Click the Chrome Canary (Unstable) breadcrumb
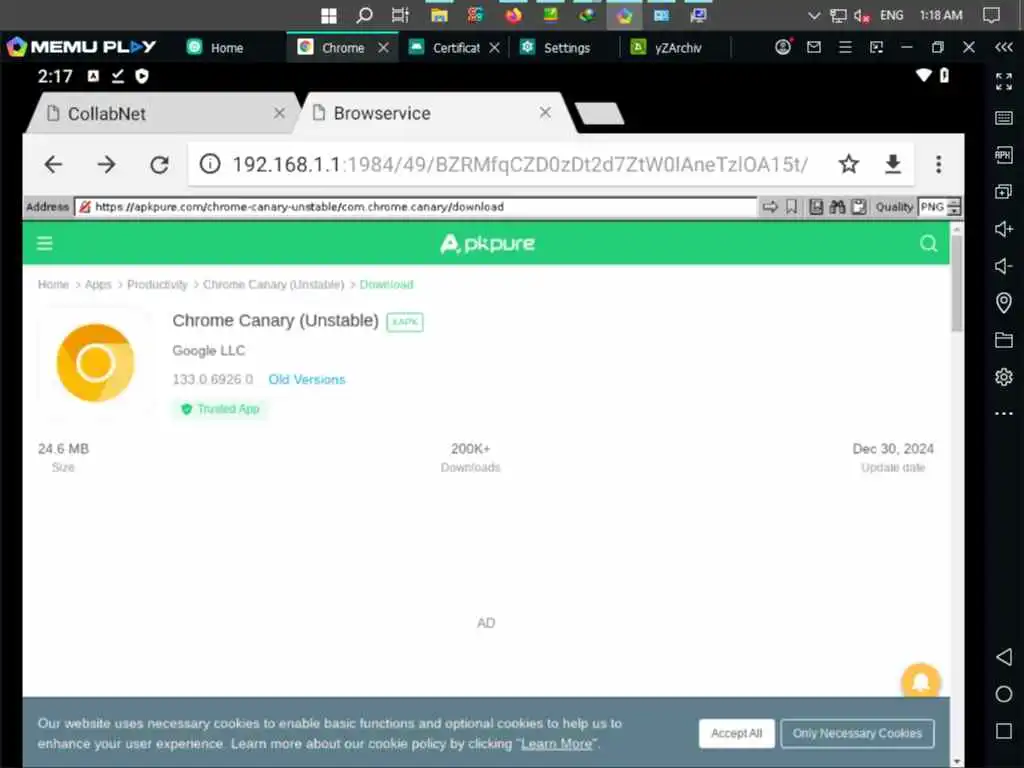 click(x=273, y=284)
